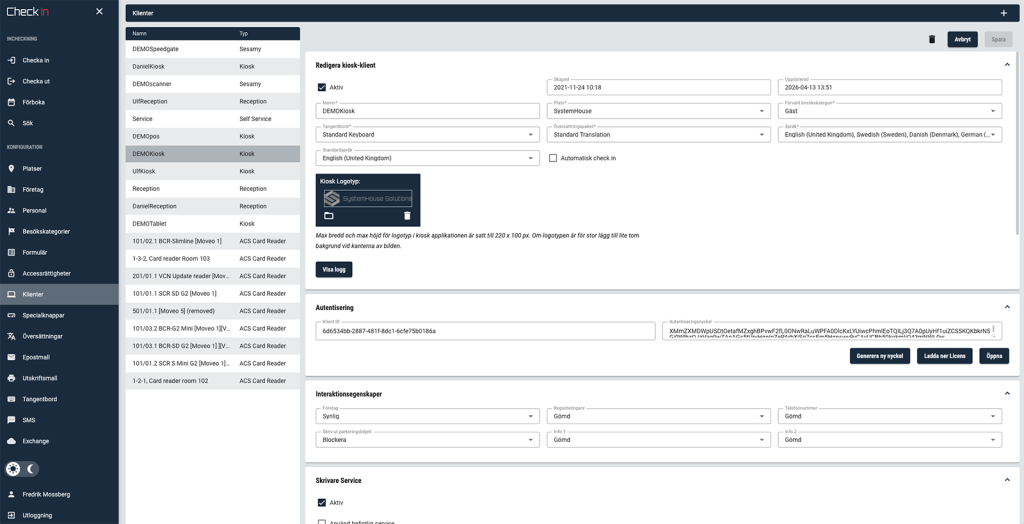Open the Företag visibility dropdown
Image resolution: width=1024 pixels, height=524 pixels.
pyautogui.click(x=427, y=416)
